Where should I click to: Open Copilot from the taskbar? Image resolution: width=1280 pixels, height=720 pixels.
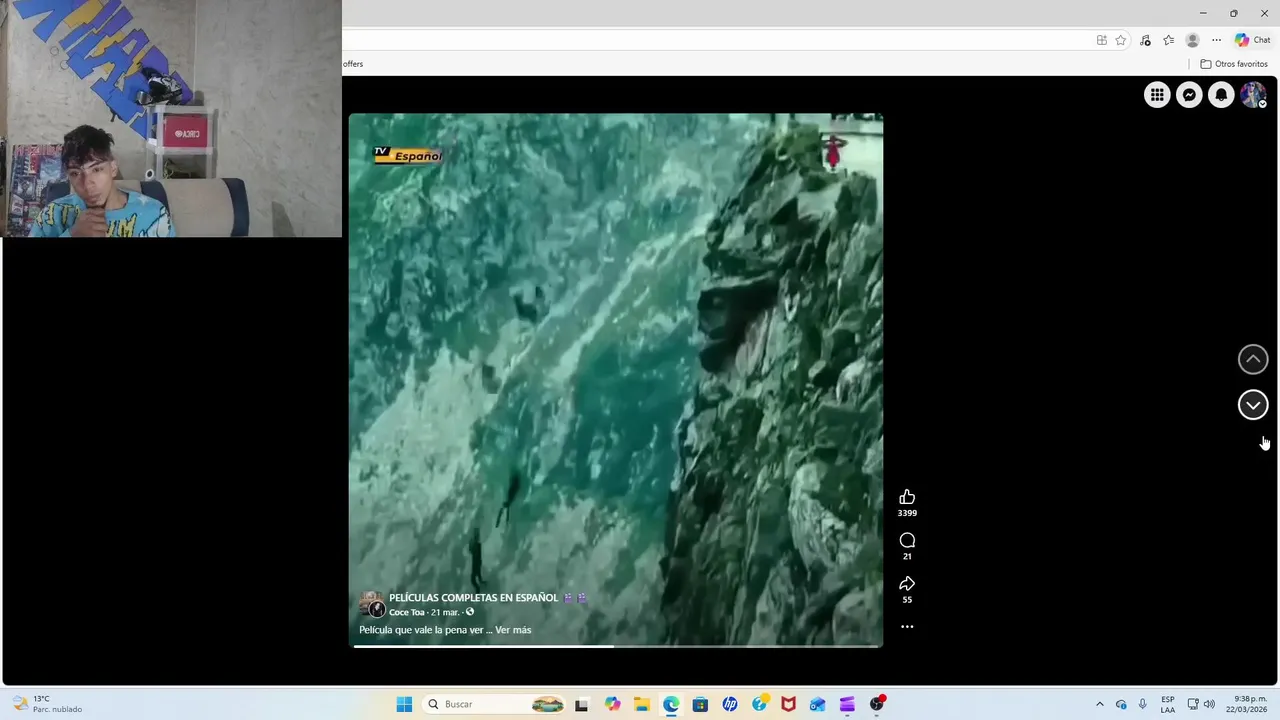click(612, 704)
